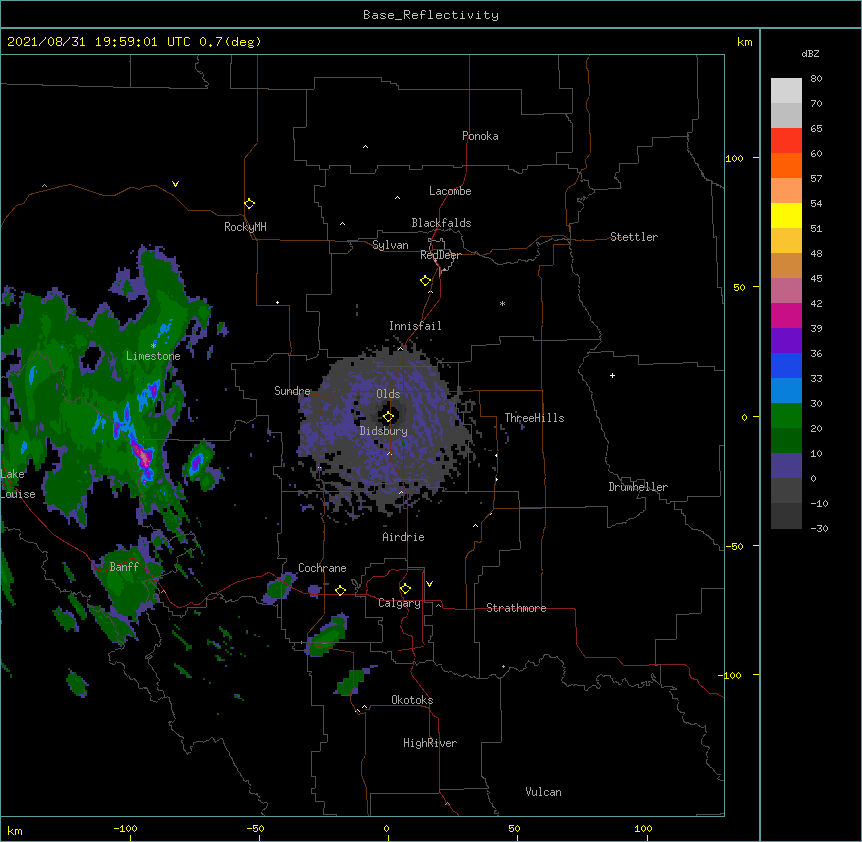Click the magenta storm core south of Limestone

click(x=144, y=458)
